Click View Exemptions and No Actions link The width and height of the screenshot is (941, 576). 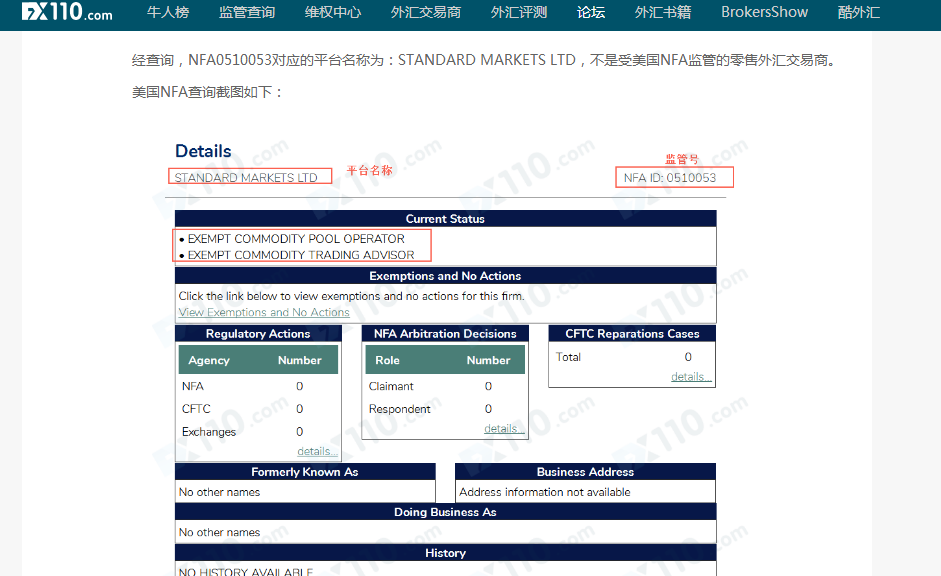[264, 312]
